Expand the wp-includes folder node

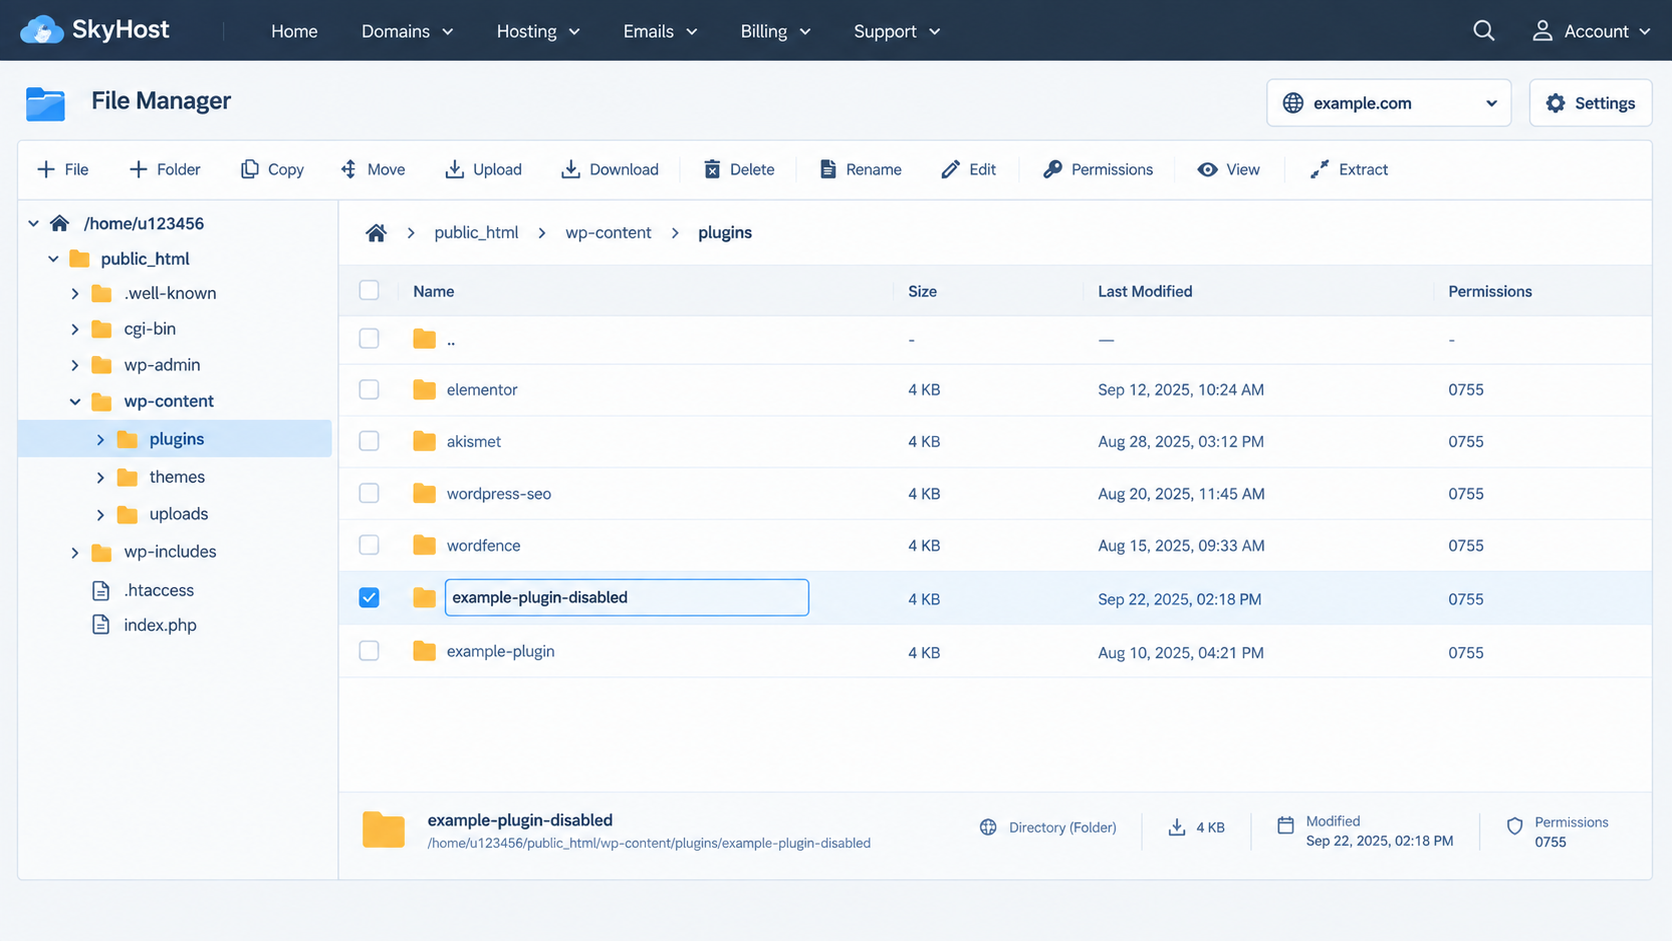coord(75,552)
